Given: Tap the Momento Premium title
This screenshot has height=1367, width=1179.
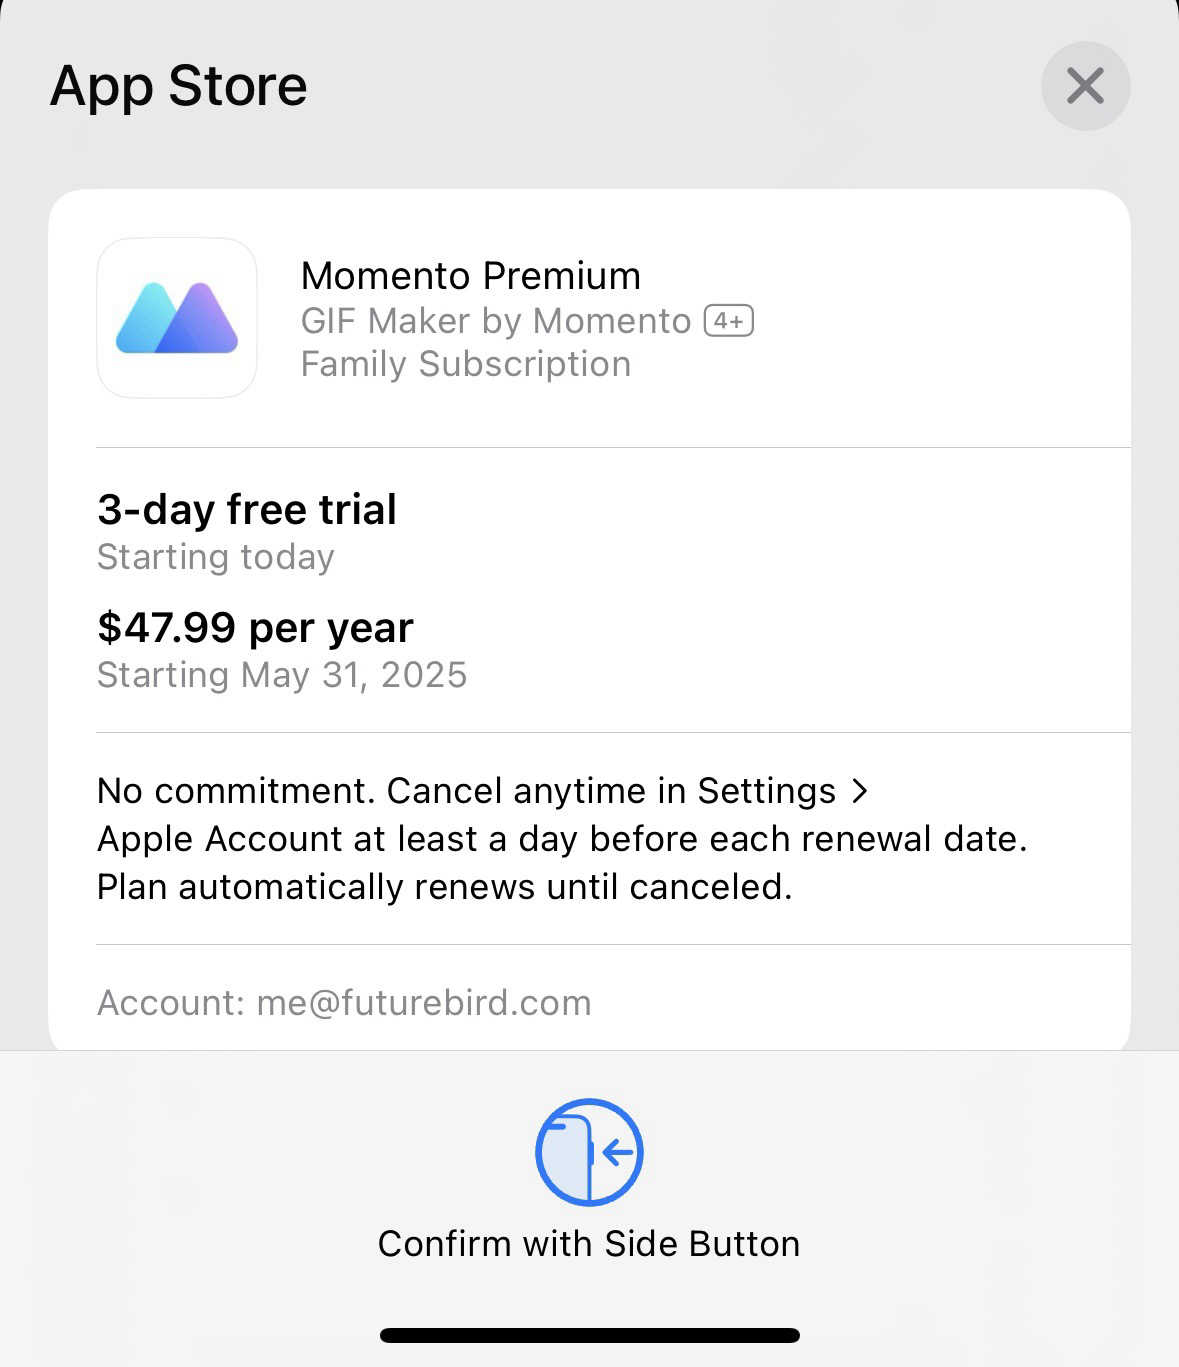Looking at the screenshot, I should pos(471,275).
